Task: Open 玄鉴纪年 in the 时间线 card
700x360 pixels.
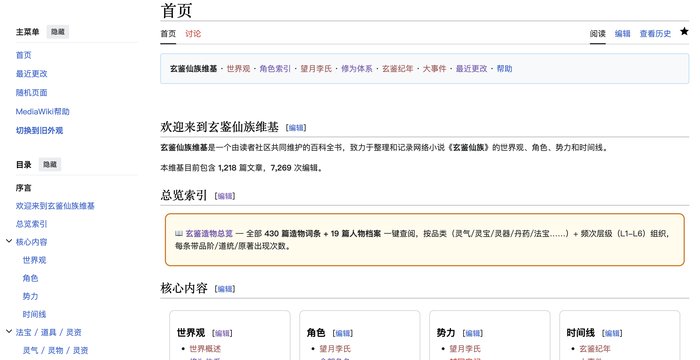Action: (595, 348)
